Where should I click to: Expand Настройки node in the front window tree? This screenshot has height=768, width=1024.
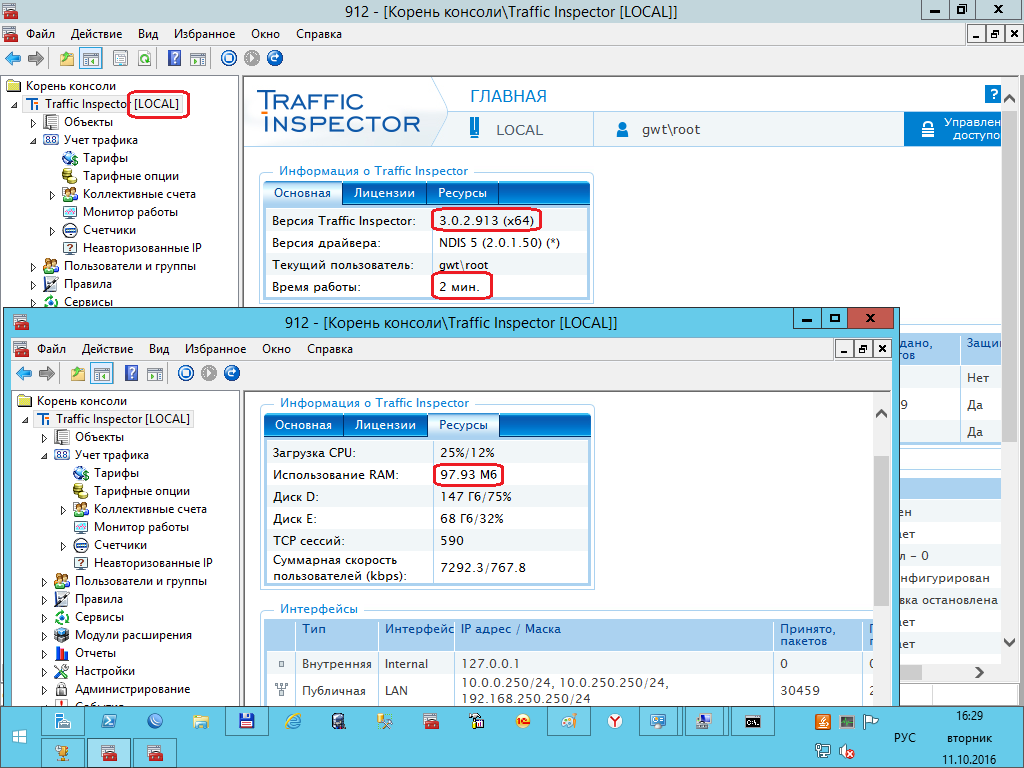pyautogui.click(x=44, y=671)
